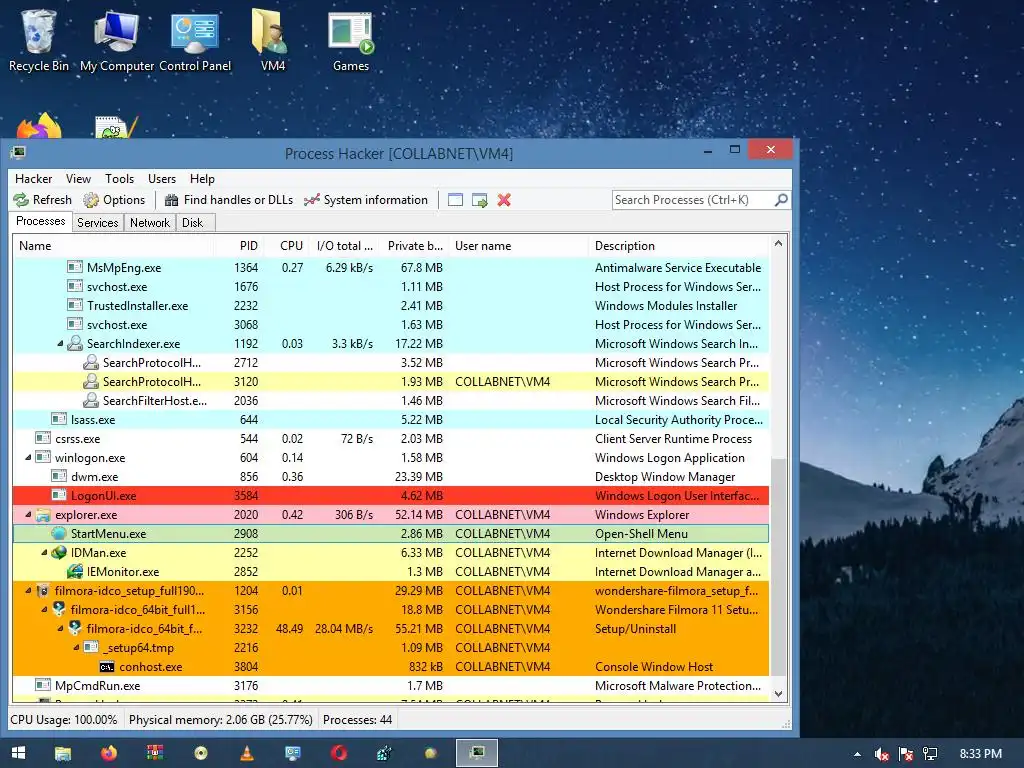Open the Users menu
1024x768 pixels.
point(162,179)
